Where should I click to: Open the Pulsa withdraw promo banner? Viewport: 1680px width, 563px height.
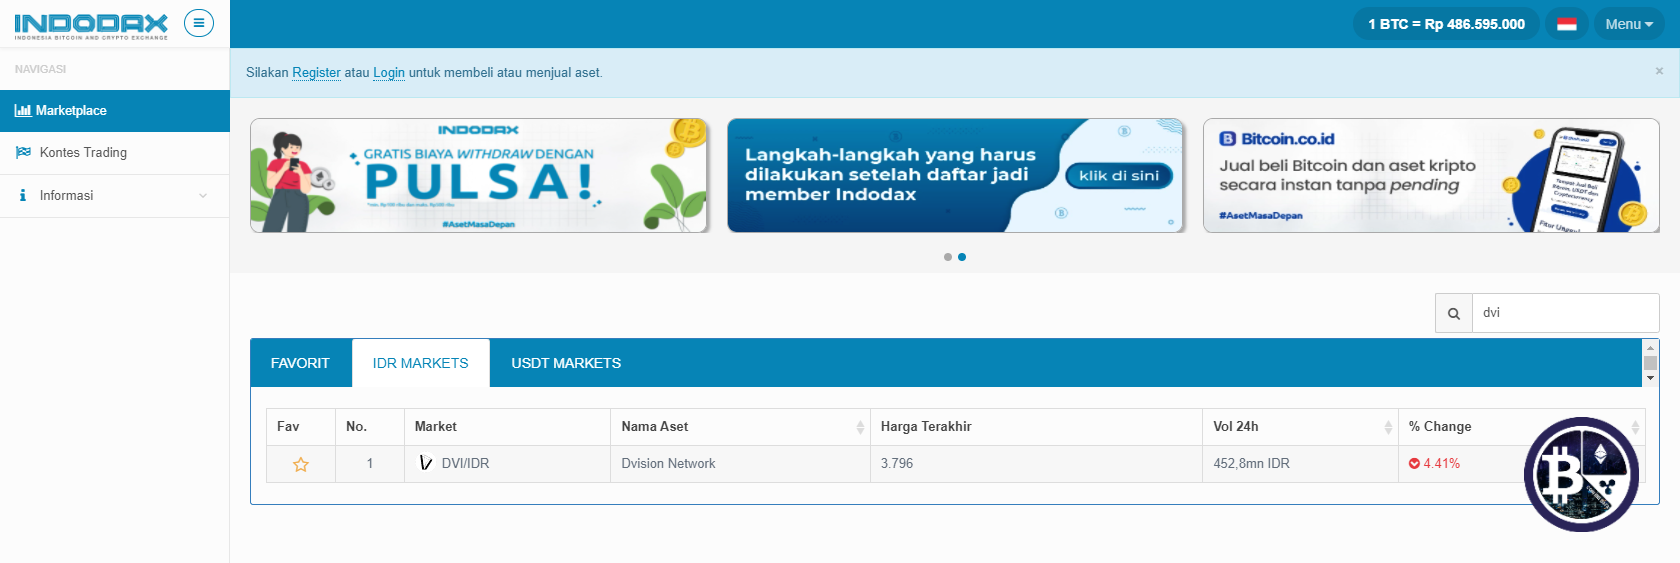[480, 176]
